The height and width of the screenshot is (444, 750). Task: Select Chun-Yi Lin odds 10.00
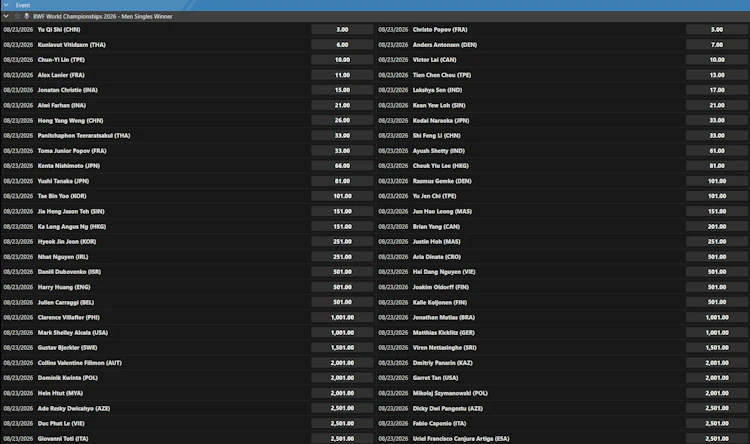click(x=342, y=60)
